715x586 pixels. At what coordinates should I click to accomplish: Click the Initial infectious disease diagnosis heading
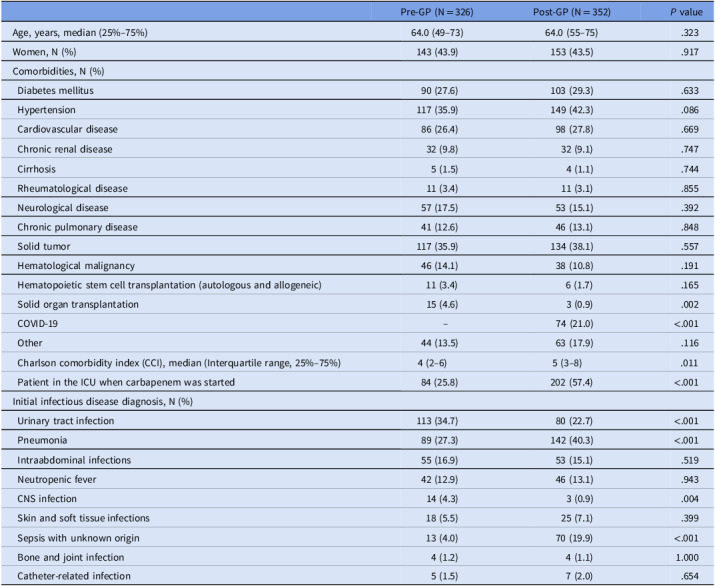point(103,401)
